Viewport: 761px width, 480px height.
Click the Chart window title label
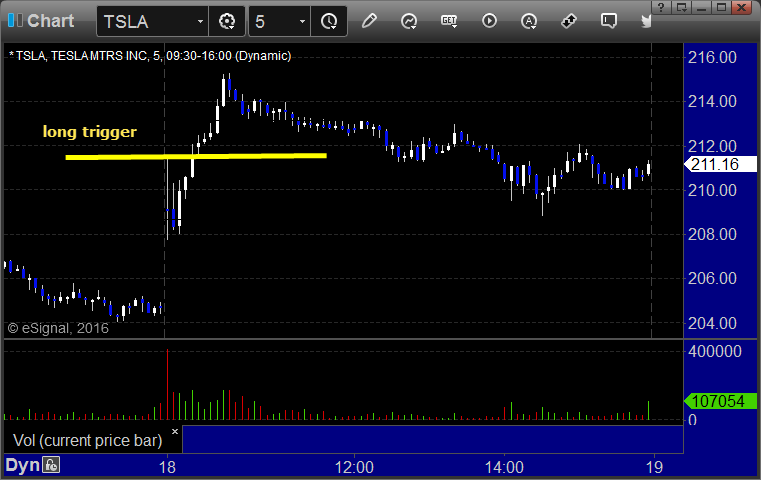(50, 20)
